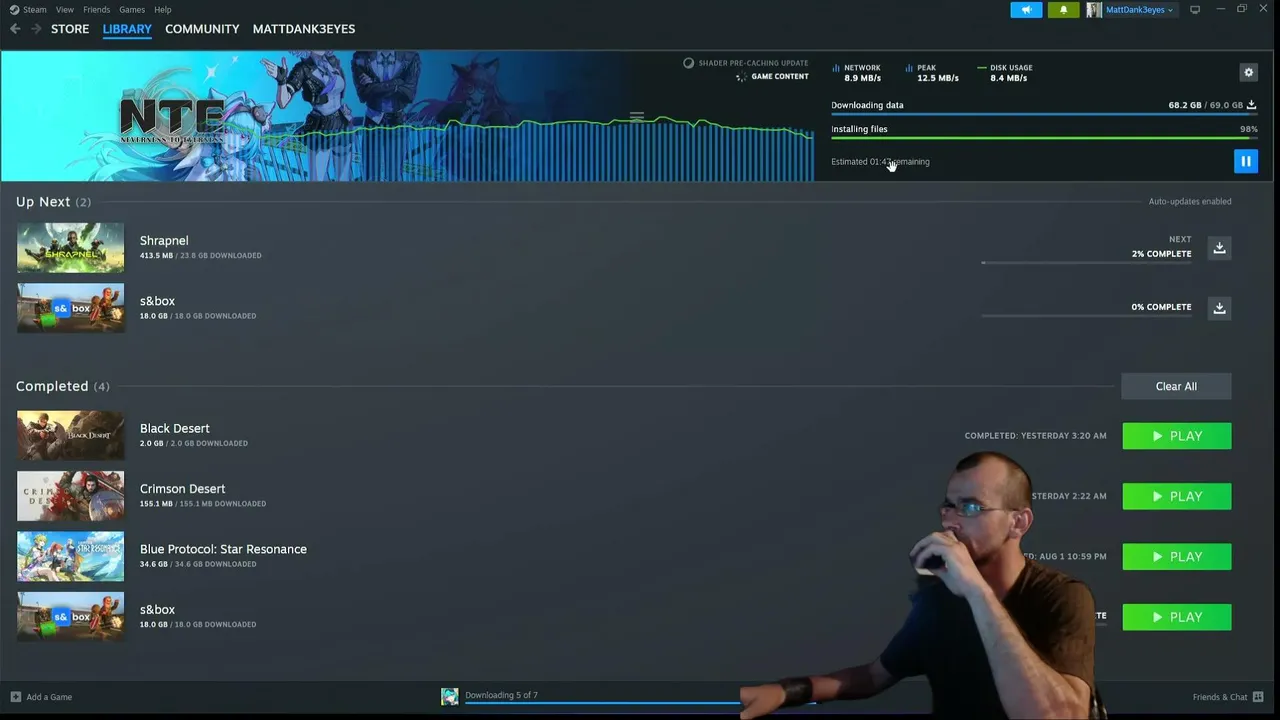Open the Shrapnel thumbnail in Up Next
Screen dimensions: 1280x720
(x=70, y=248)
